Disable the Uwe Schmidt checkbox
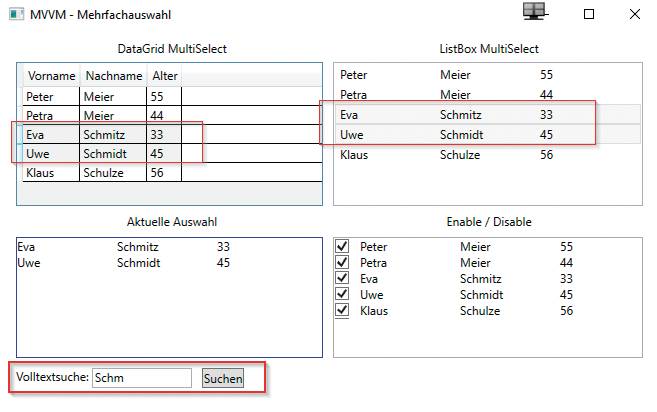The width and height of the screenshot is (657, 412). click(x=342, y=294)
